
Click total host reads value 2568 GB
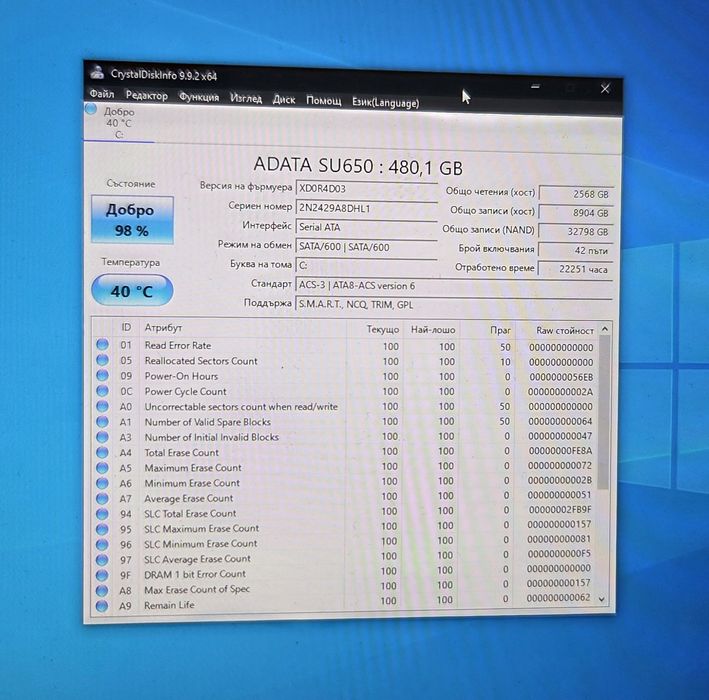pos(576,194)
